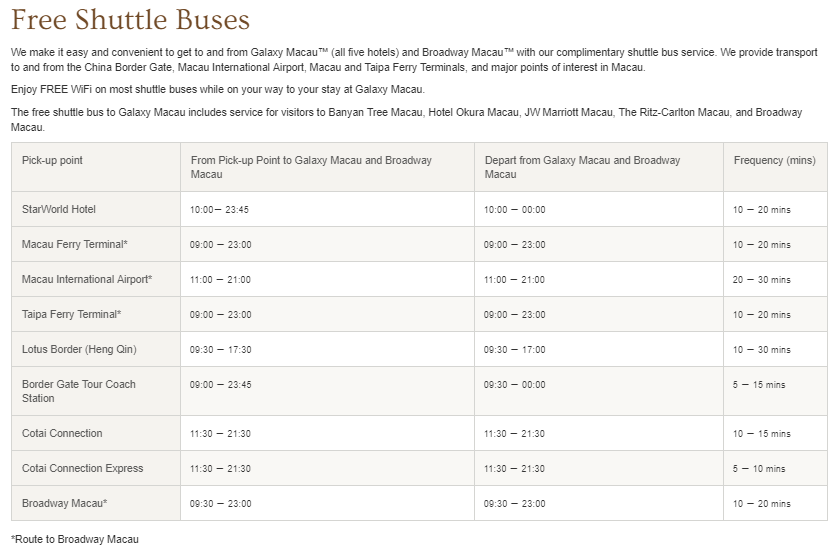Select the 20 – 30 mins airport frequency
This screenshot has height=549, width=840.
tap(761, 280)
